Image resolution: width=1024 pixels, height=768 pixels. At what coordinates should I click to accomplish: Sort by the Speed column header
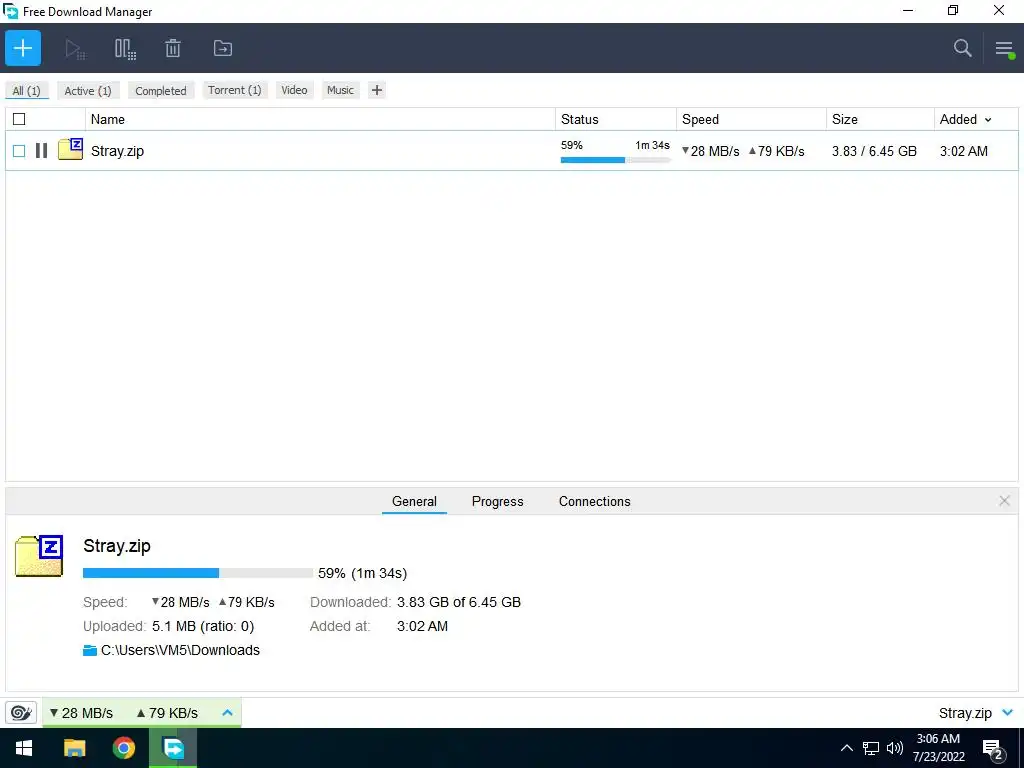(x=751, y=119)
